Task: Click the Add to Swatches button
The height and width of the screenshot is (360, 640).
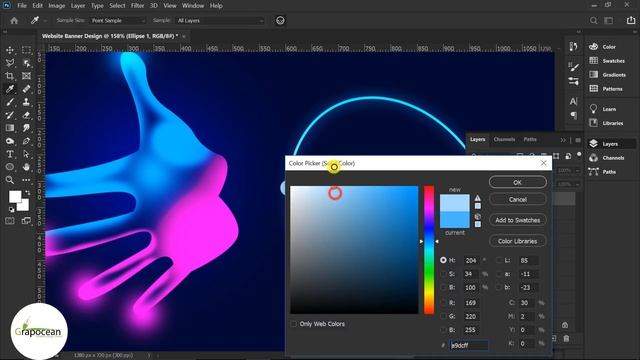Action: click(518, 220)
